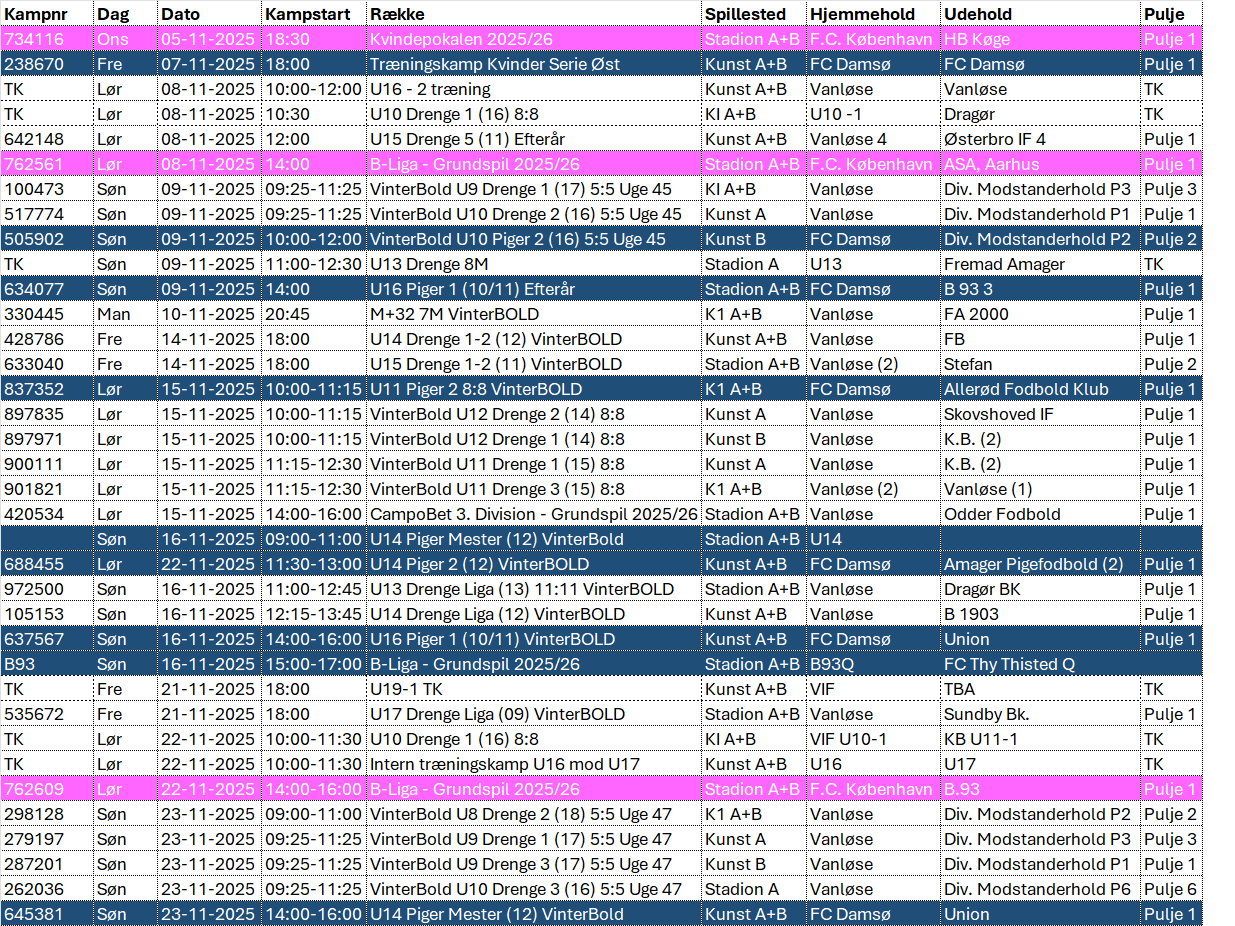This screenshot has width=1235, height=926.
Task: Select the Fremad Amager opponent cell
Action: click(1004, 264)
